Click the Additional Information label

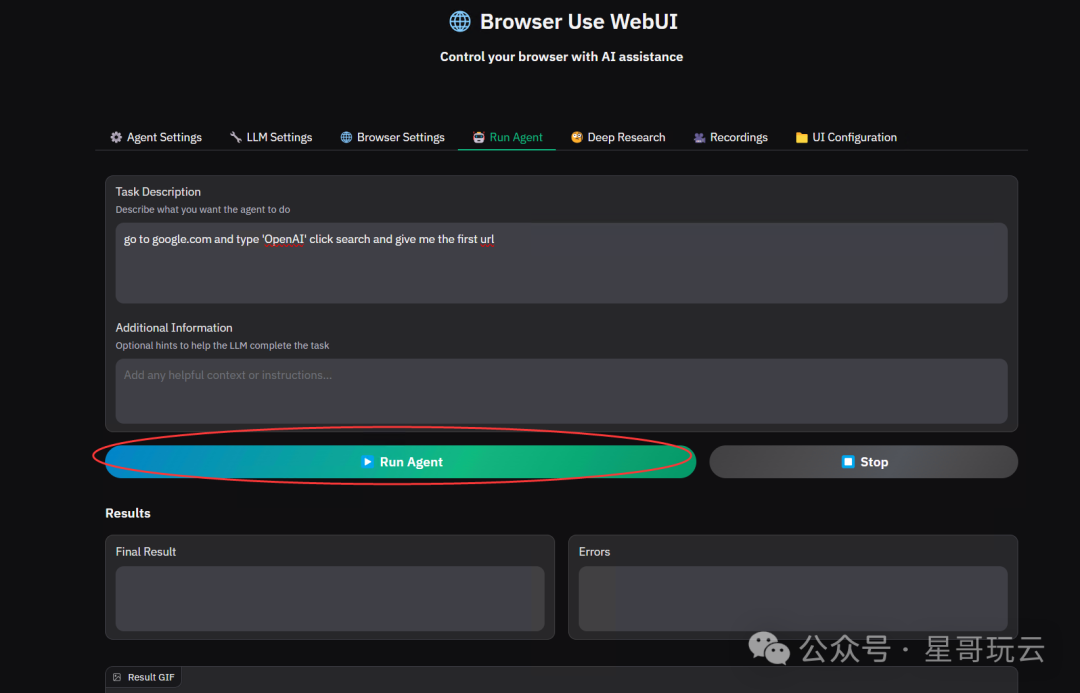click(174, 327)
